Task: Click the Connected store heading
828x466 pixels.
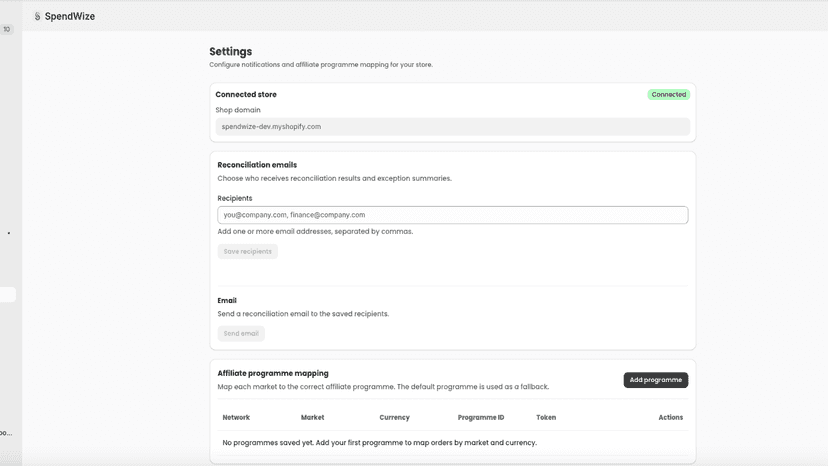Action: click(x=246, y=95)
